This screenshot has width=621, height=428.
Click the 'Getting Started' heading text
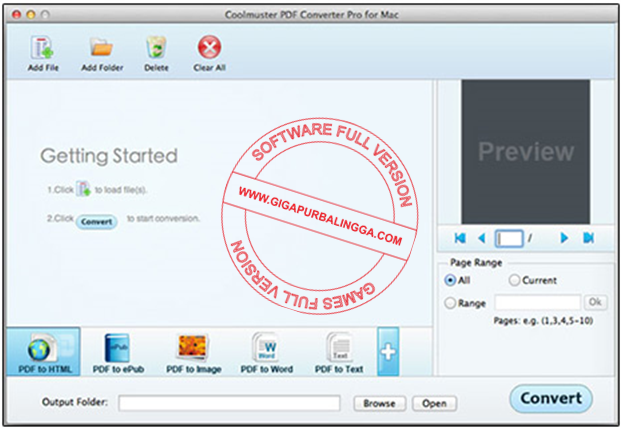(x=109, y=156)
